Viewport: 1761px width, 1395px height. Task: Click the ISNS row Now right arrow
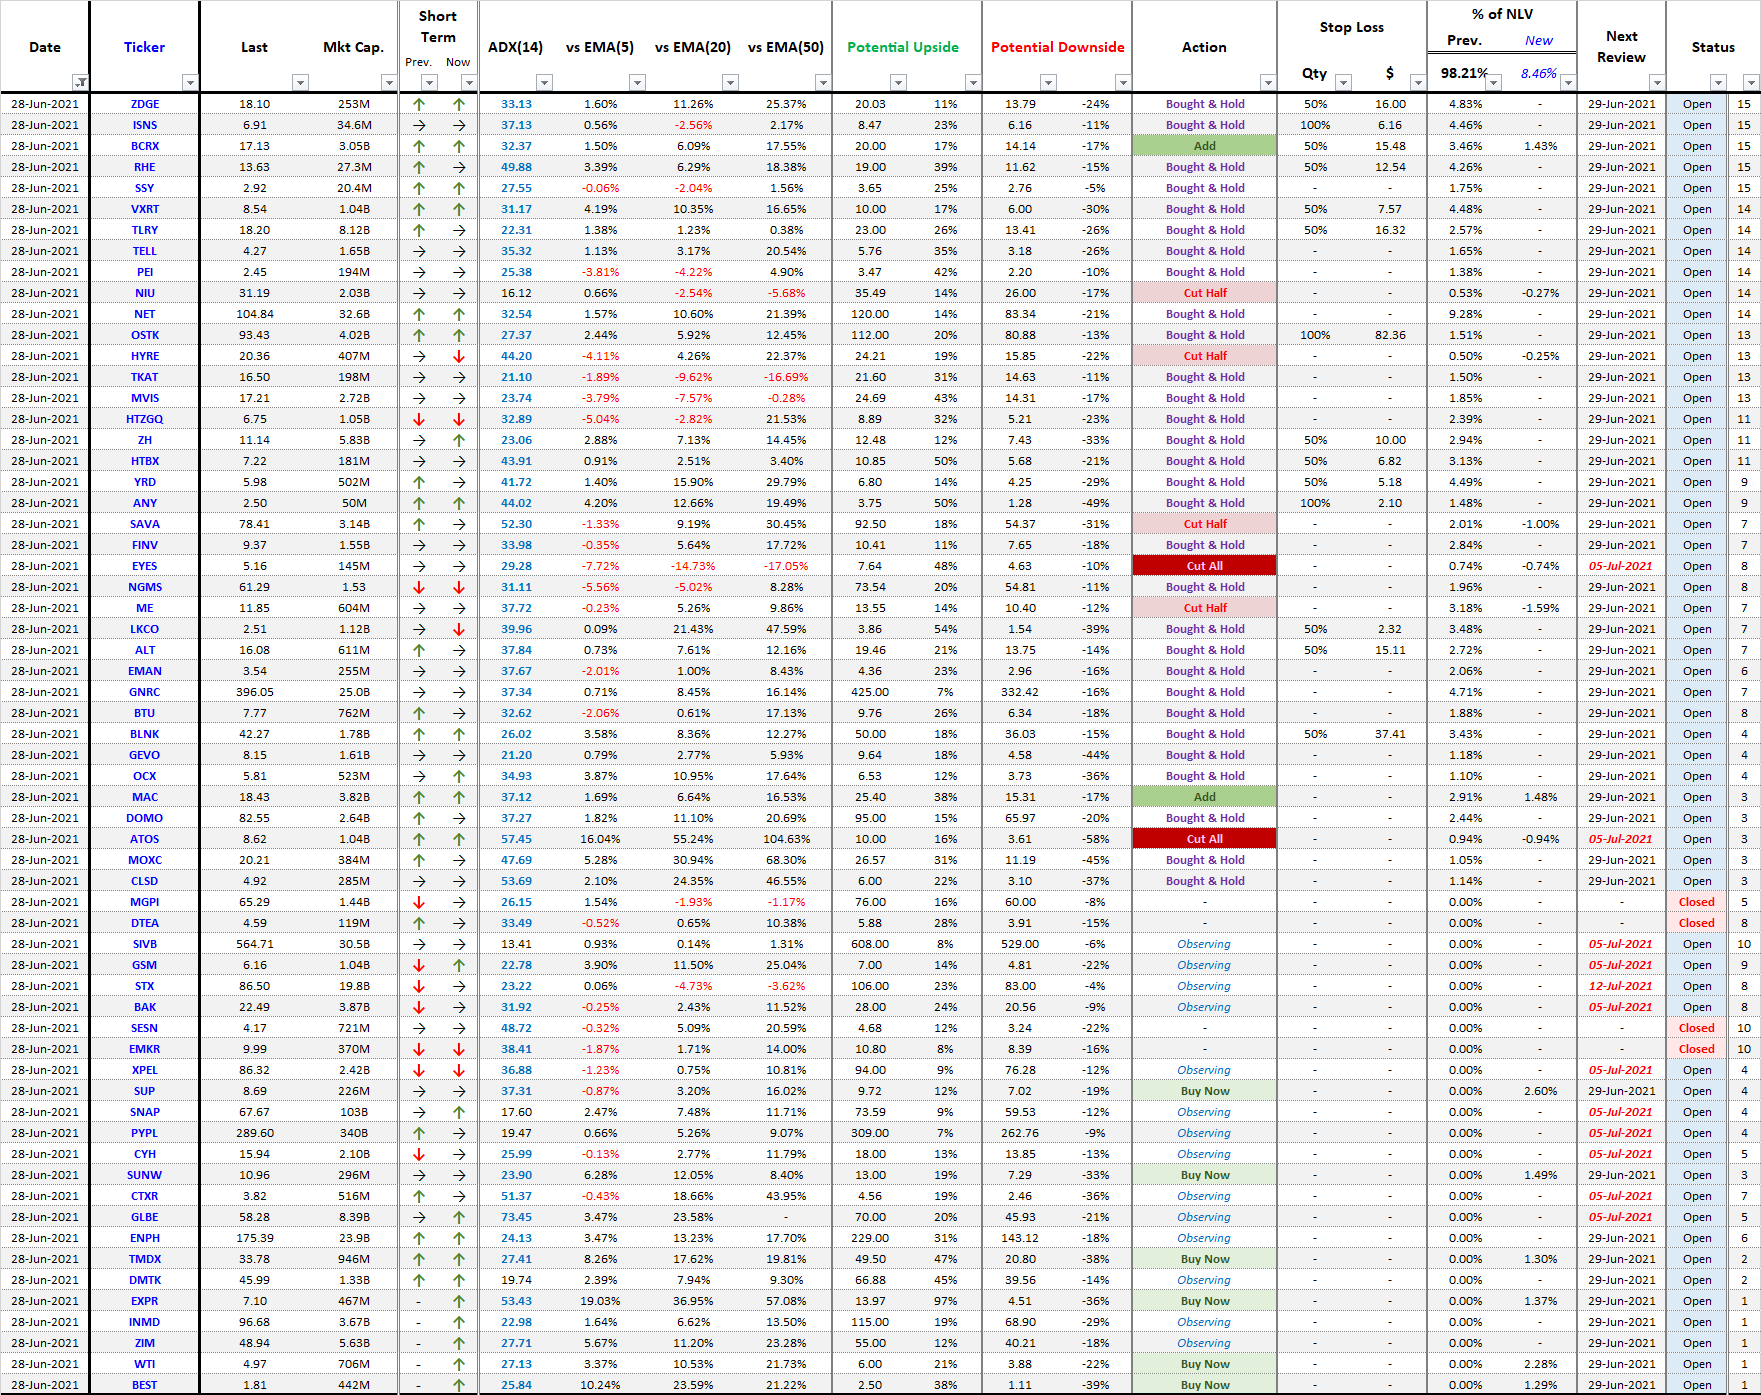(459, 125)
